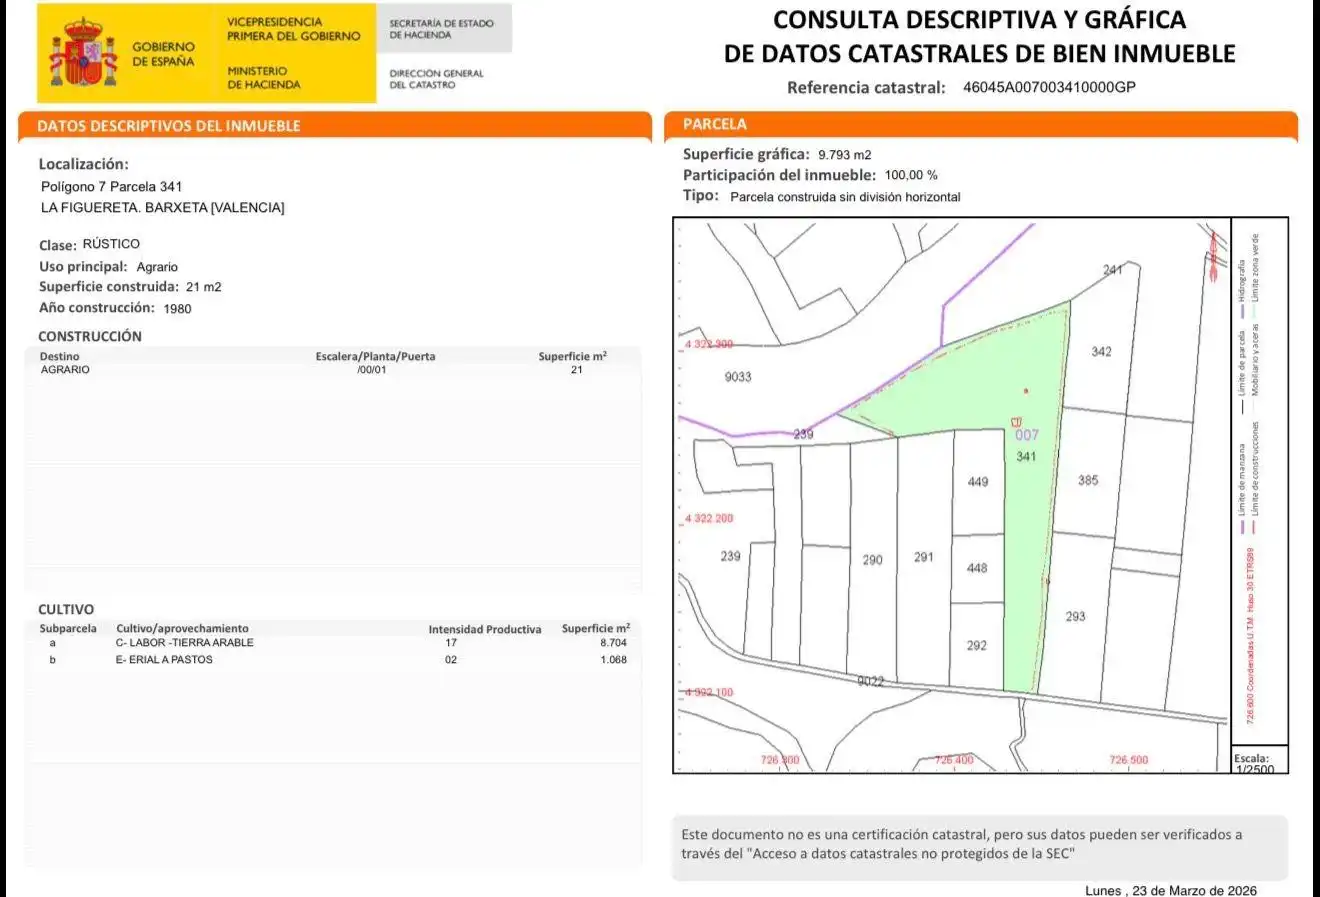Screen dimensions: 1320x897
Task: Click 'MINISTERIO DE HACIENDA' in the header
Action: [263, 78]
